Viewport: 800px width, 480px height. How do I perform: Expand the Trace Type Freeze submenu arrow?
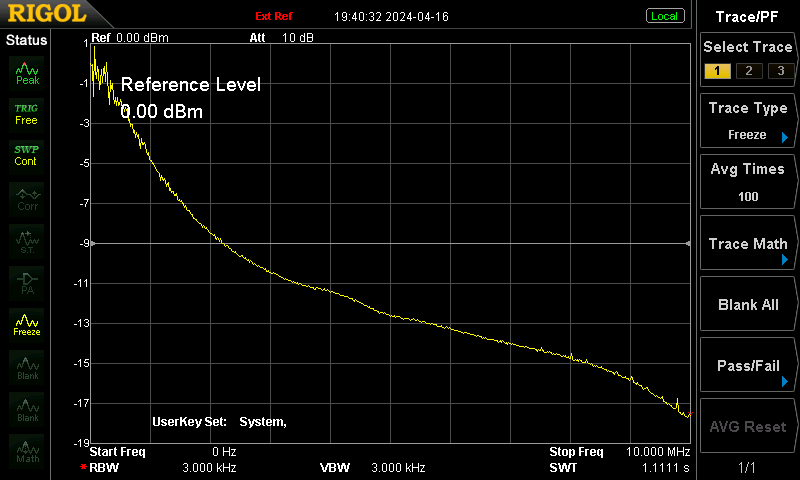click(x=785, y=137)
